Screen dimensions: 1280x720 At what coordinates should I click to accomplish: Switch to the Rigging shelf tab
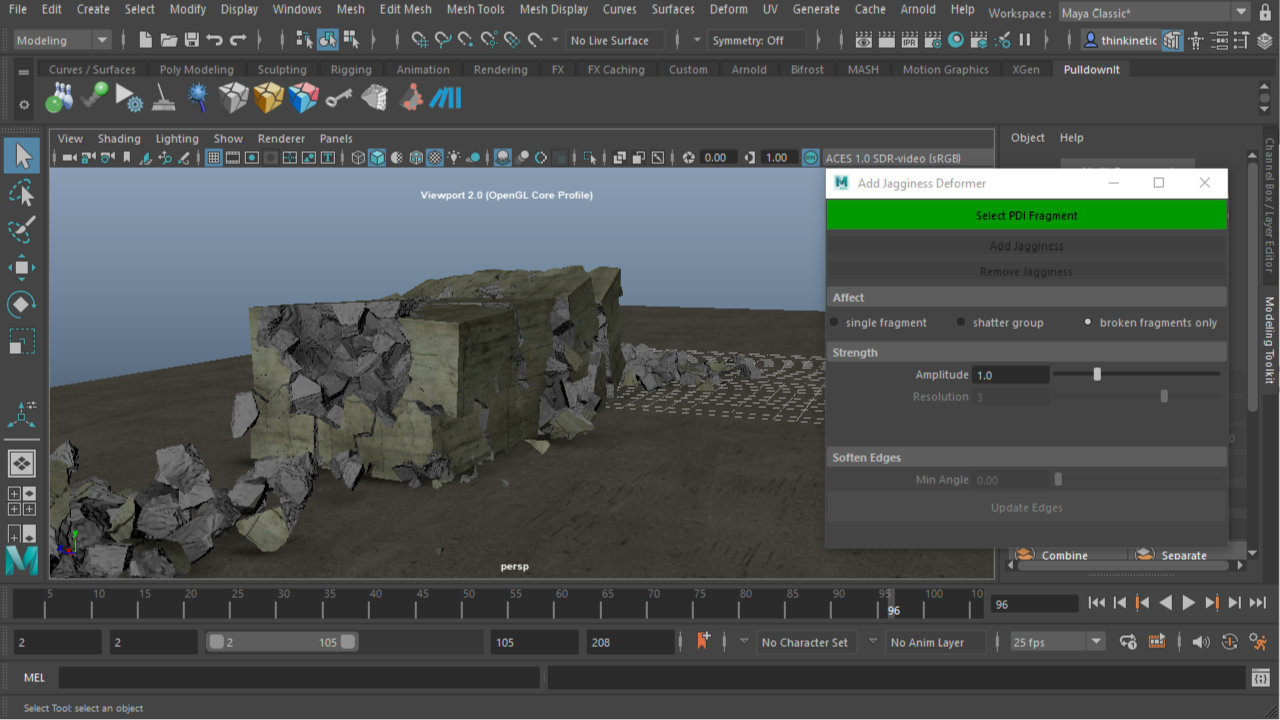[x=350, y=70]
